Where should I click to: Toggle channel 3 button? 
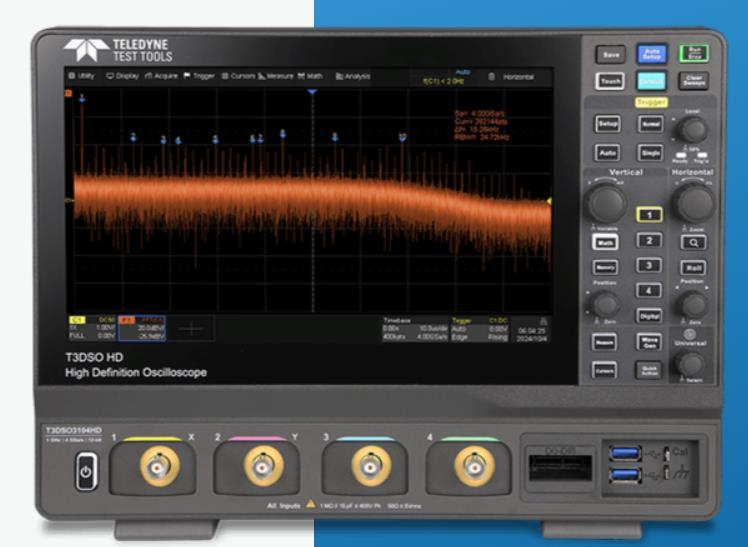tap(649, 265)
